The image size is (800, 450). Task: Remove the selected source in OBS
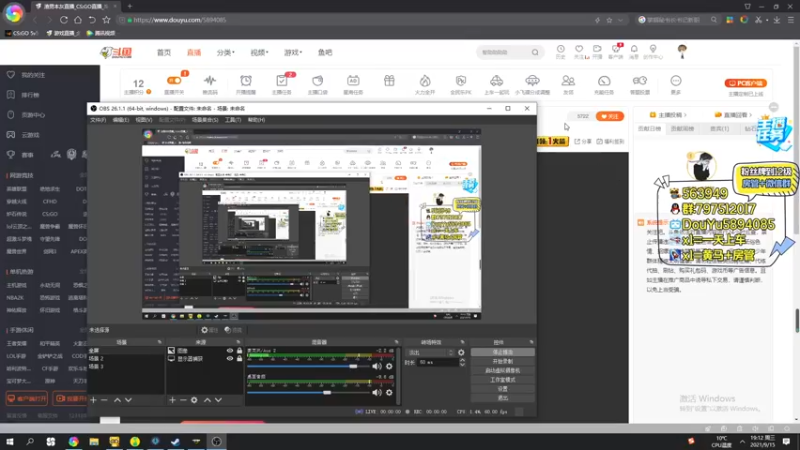point(183,400)
